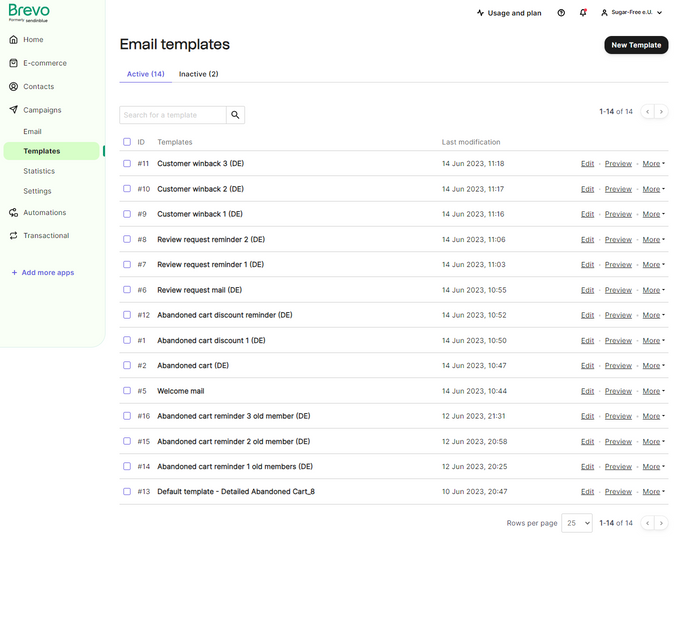The width and height of the screenshot is (683, 624).
Task: Tick the select-all templates checkbox
Action: coord(127,142)
